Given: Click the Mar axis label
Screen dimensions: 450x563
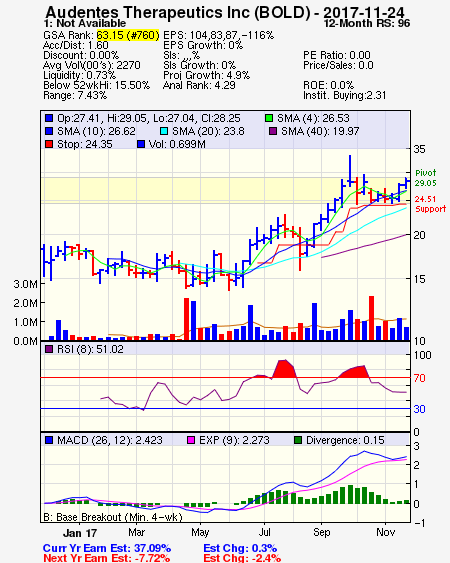Looking at the screenshot, I should [x=136, y=532].
